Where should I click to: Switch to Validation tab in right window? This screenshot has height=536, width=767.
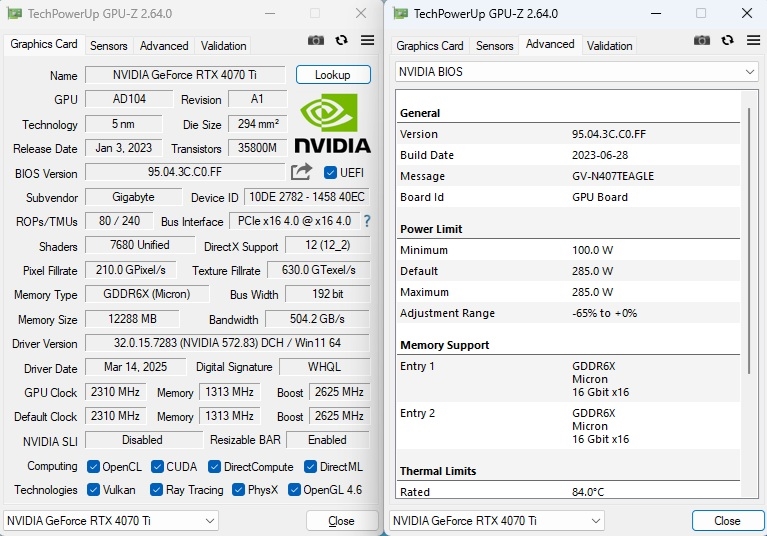coord(609,46)
